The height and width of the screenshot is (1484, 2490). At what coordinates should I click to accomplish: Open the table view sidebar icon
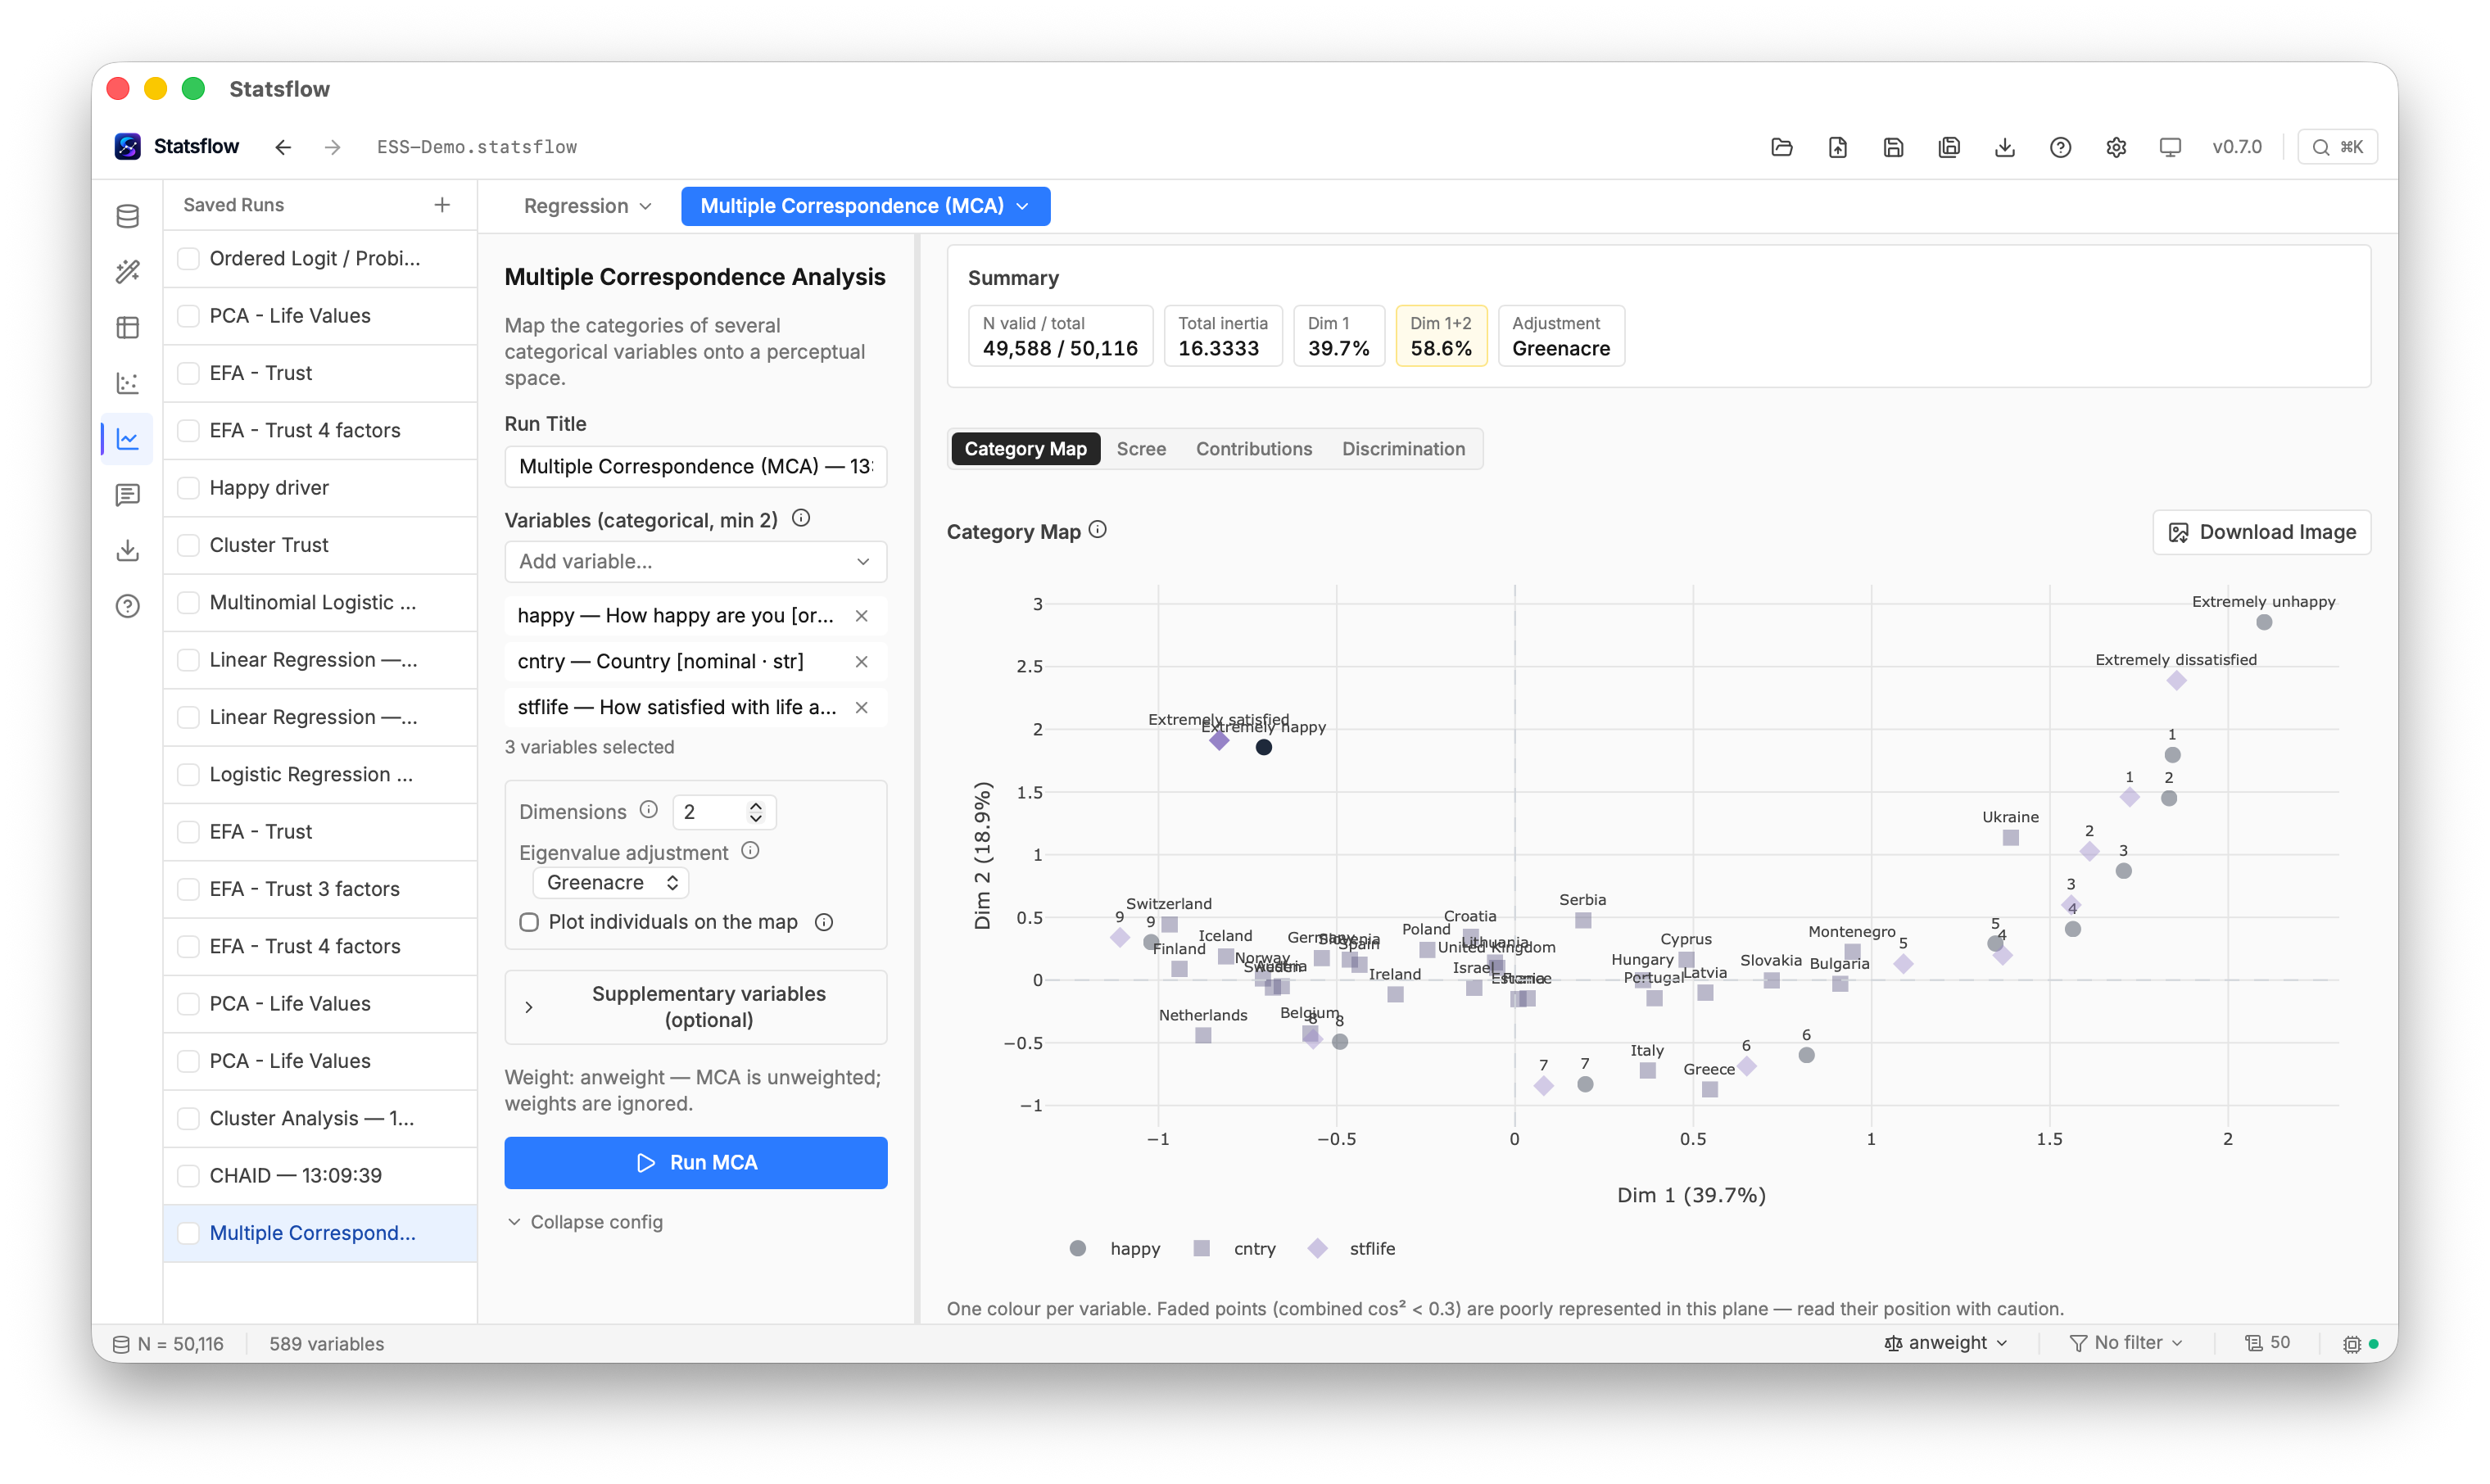click(127, 327)
